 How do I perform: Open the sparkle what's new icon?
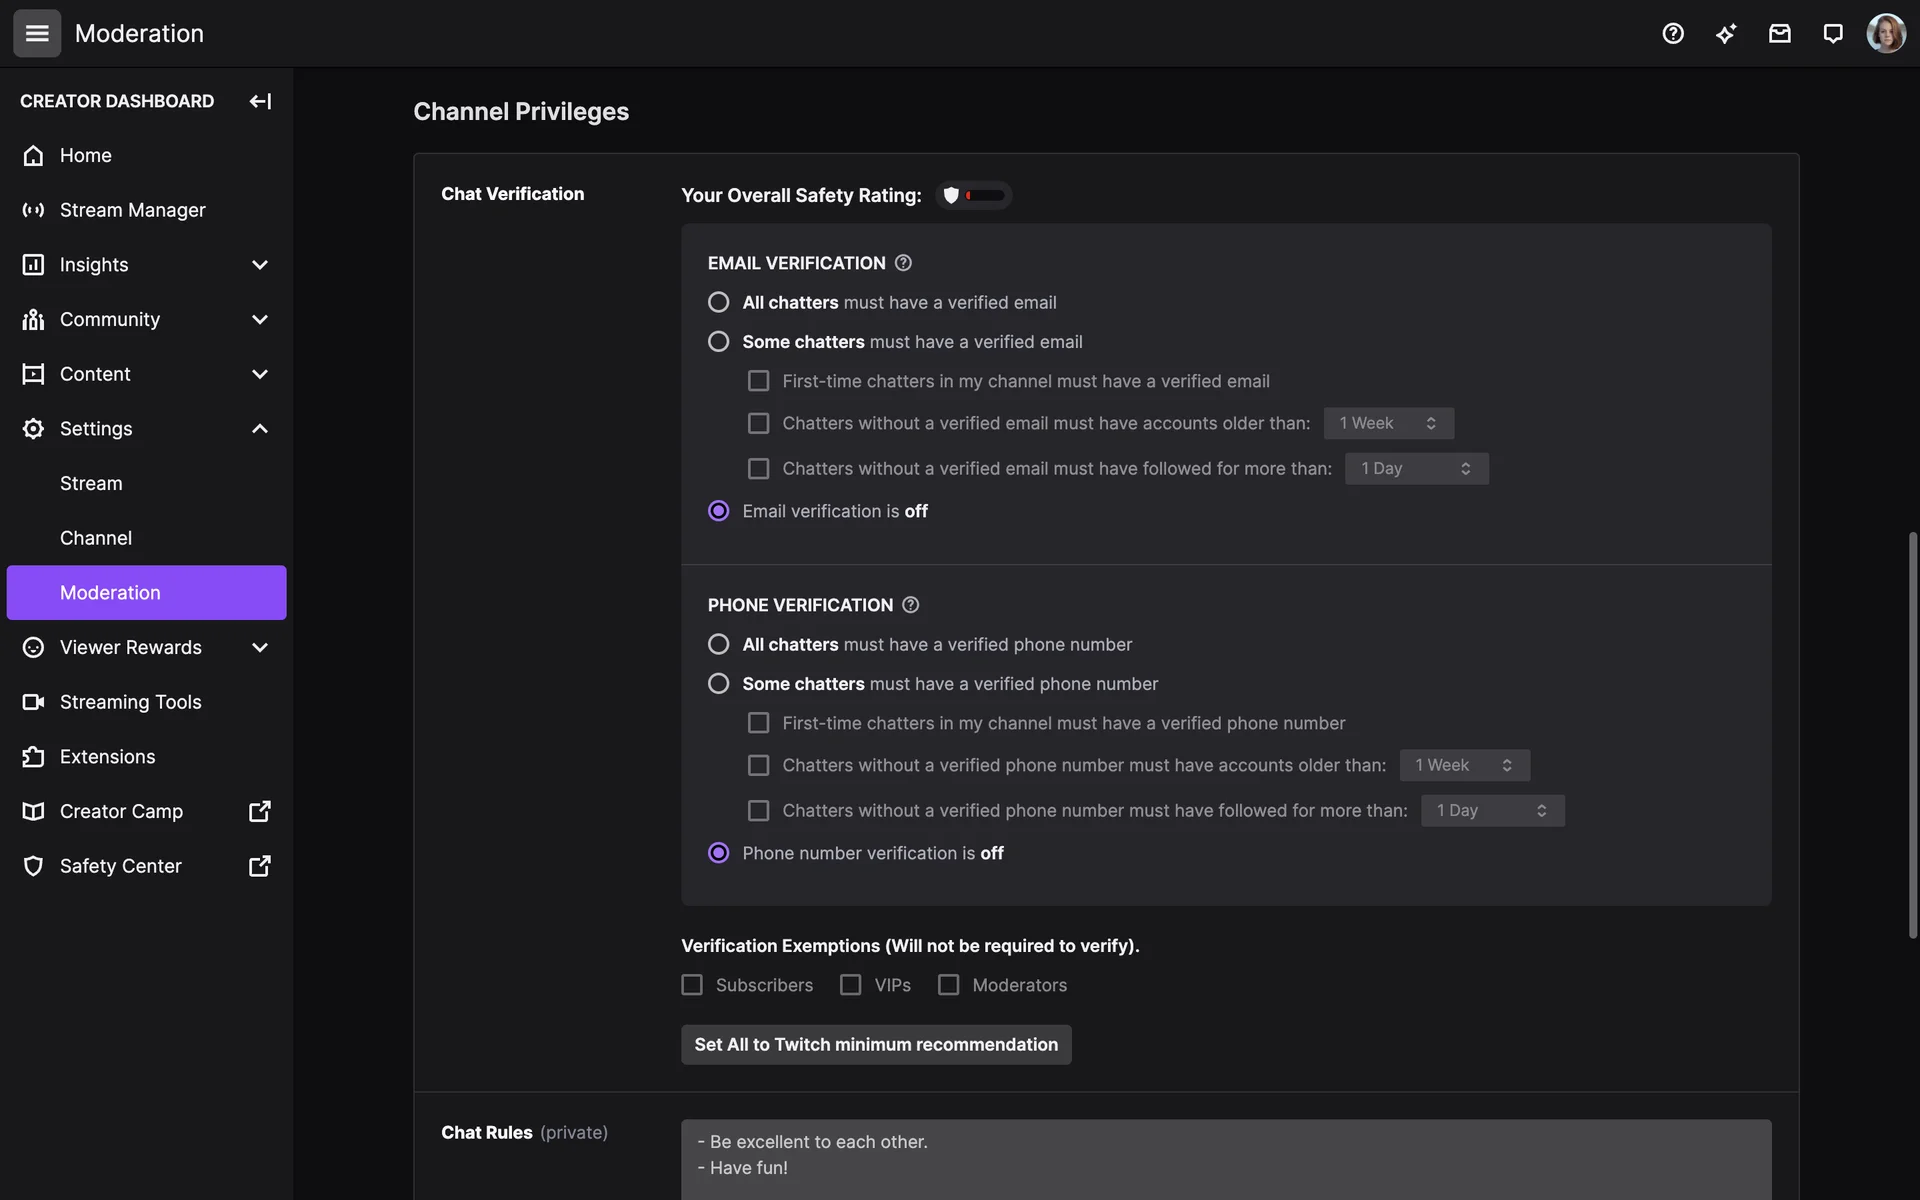coord(1726,33)
